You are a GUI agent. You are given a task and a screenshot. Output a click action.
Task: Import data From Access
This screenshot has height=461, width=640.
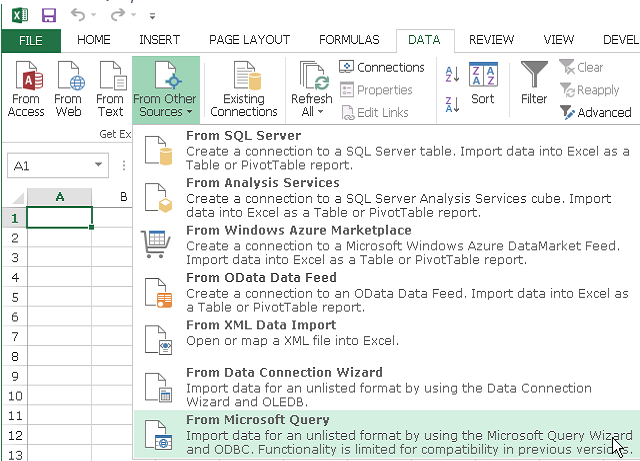pos(26,89)
